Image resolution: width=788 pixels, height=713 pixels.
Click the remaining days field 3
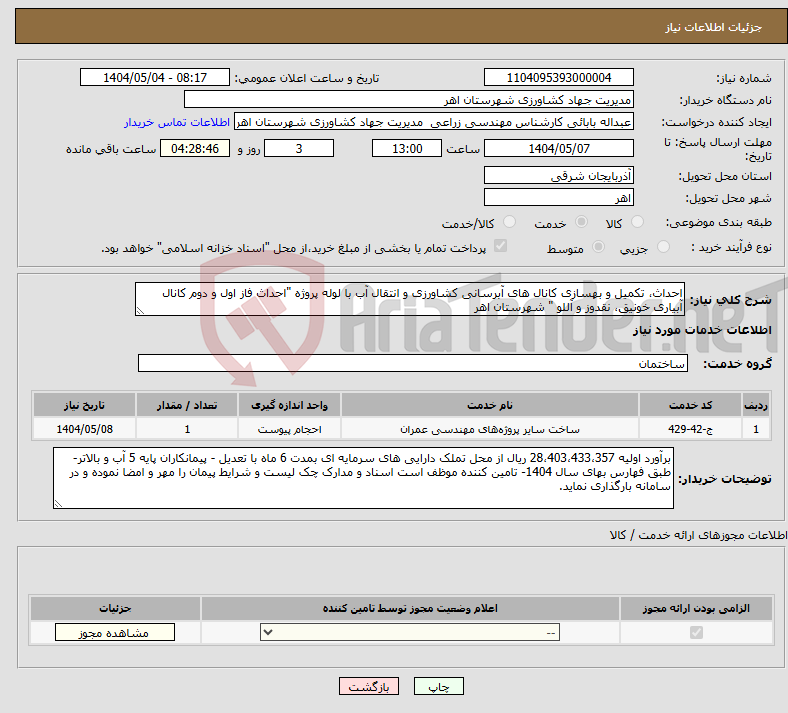pos(299,148)
